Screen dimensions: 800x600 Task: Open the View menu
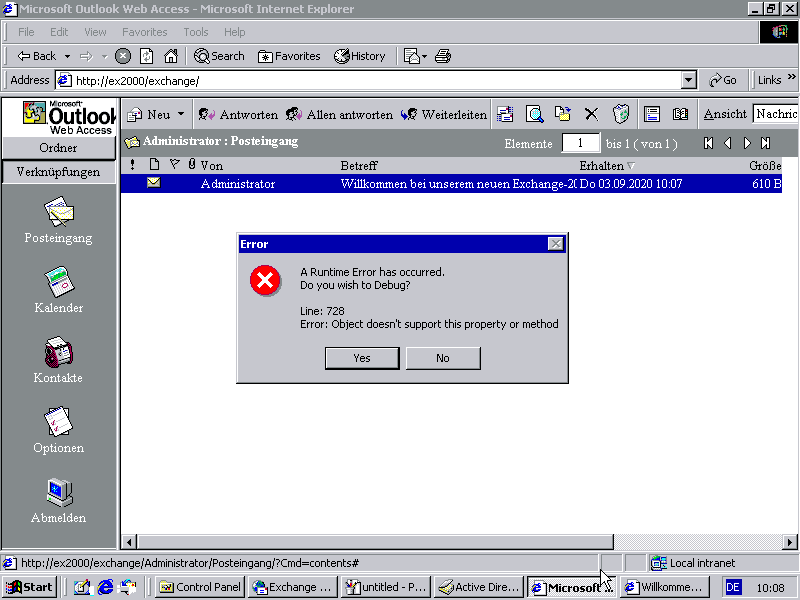[x=95, y=32]
